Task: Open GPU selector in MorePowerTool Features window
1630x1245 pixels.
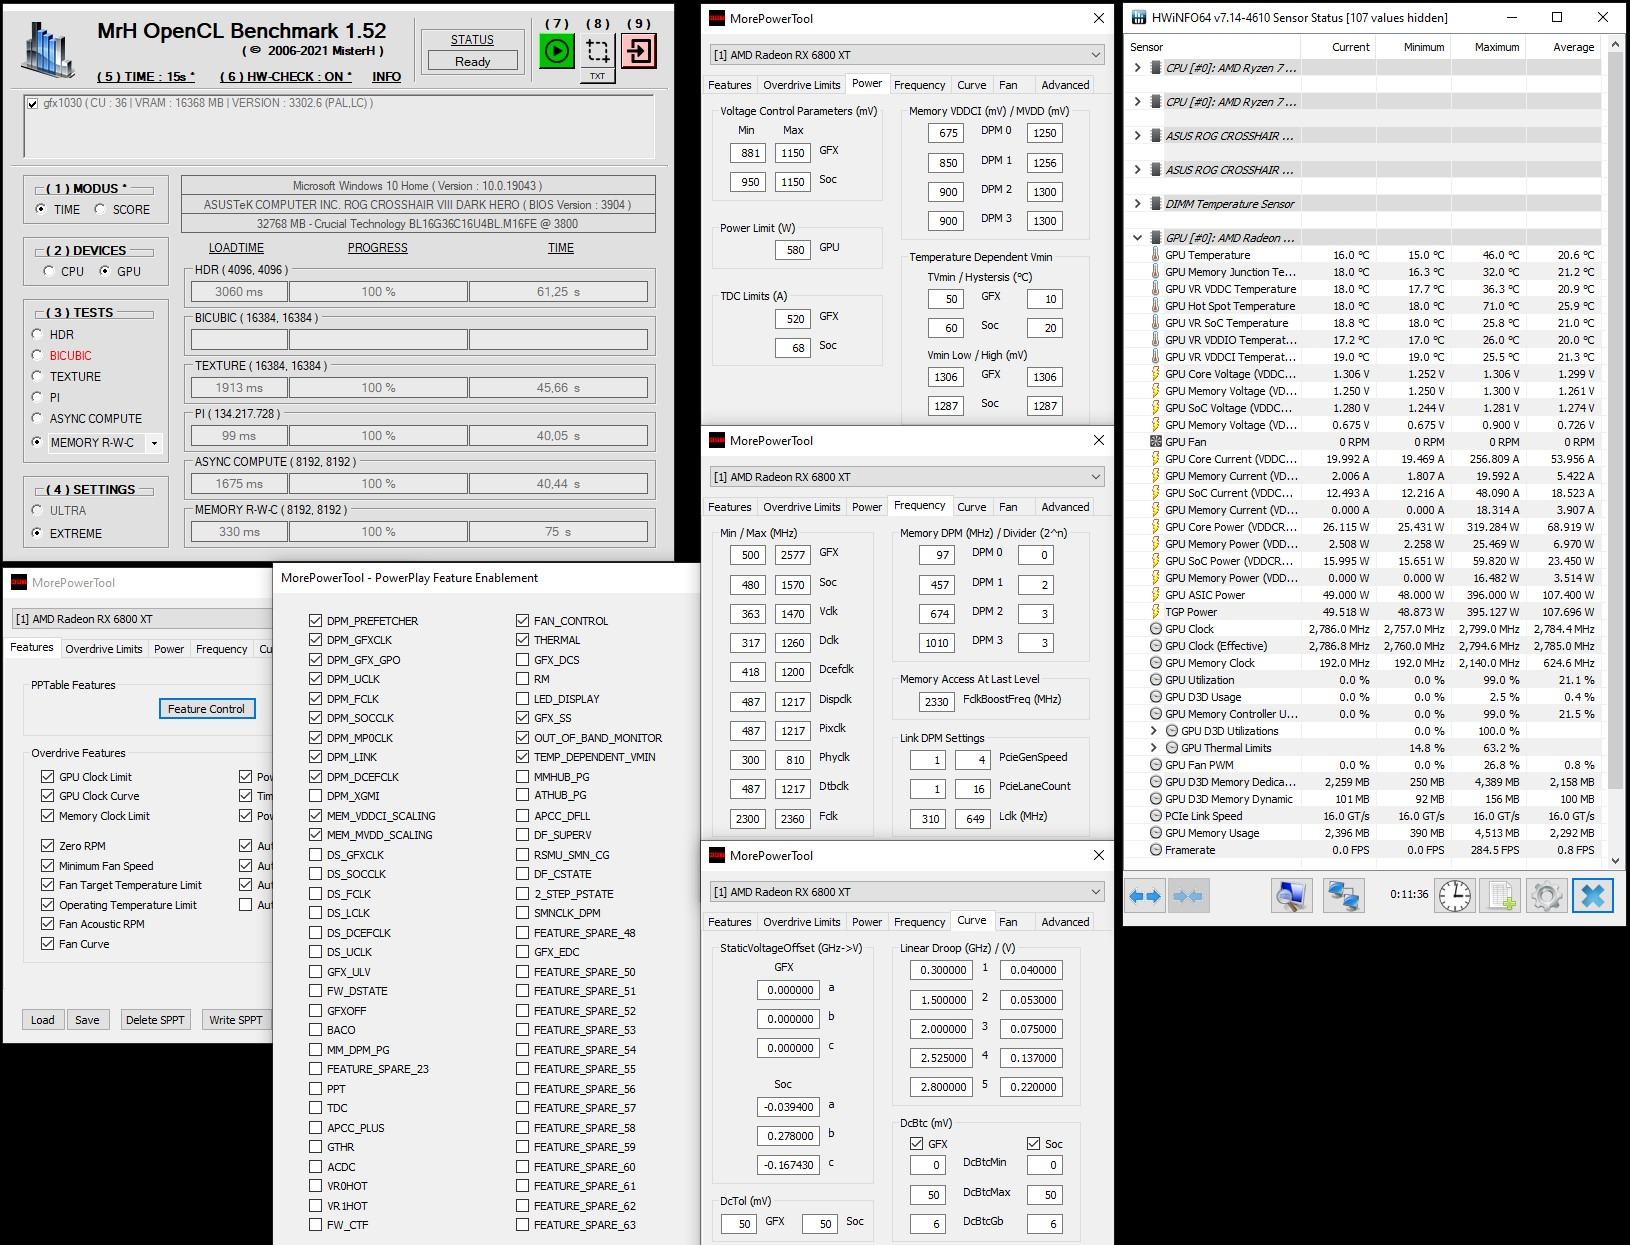Action: point(141,619)
